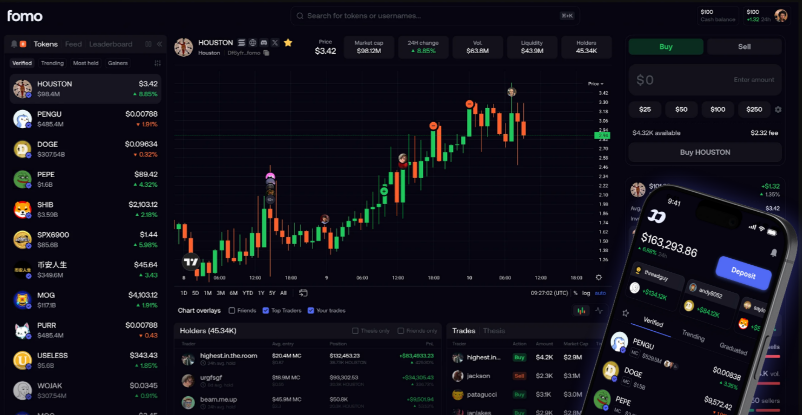This screenshot has height=415, width=802.
Task: Click the Buy HOUSTON button
Action: pos(705,152)
